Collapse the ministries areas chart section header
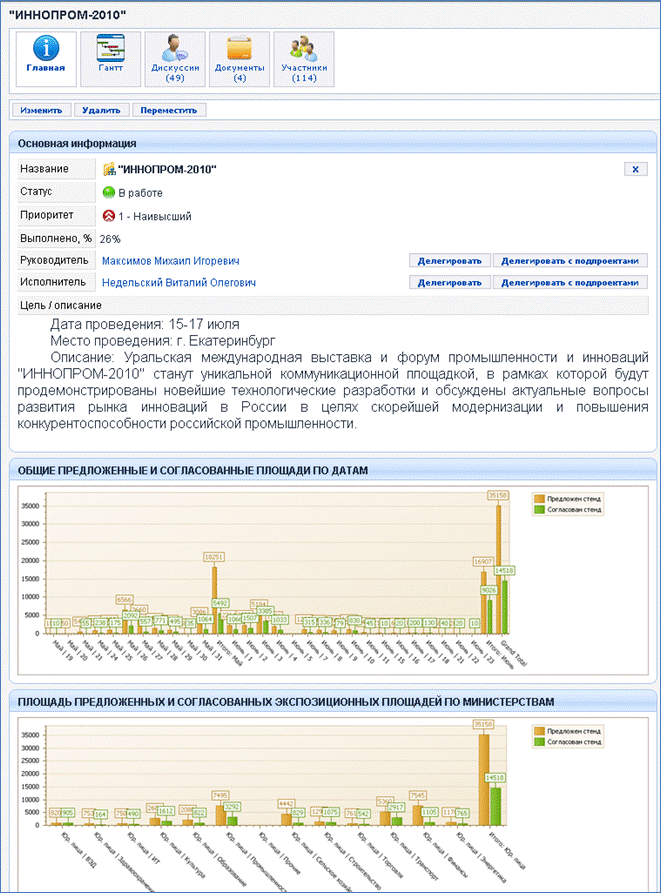Viewport: 661px width, 893px height. click(x=333, y=702)
